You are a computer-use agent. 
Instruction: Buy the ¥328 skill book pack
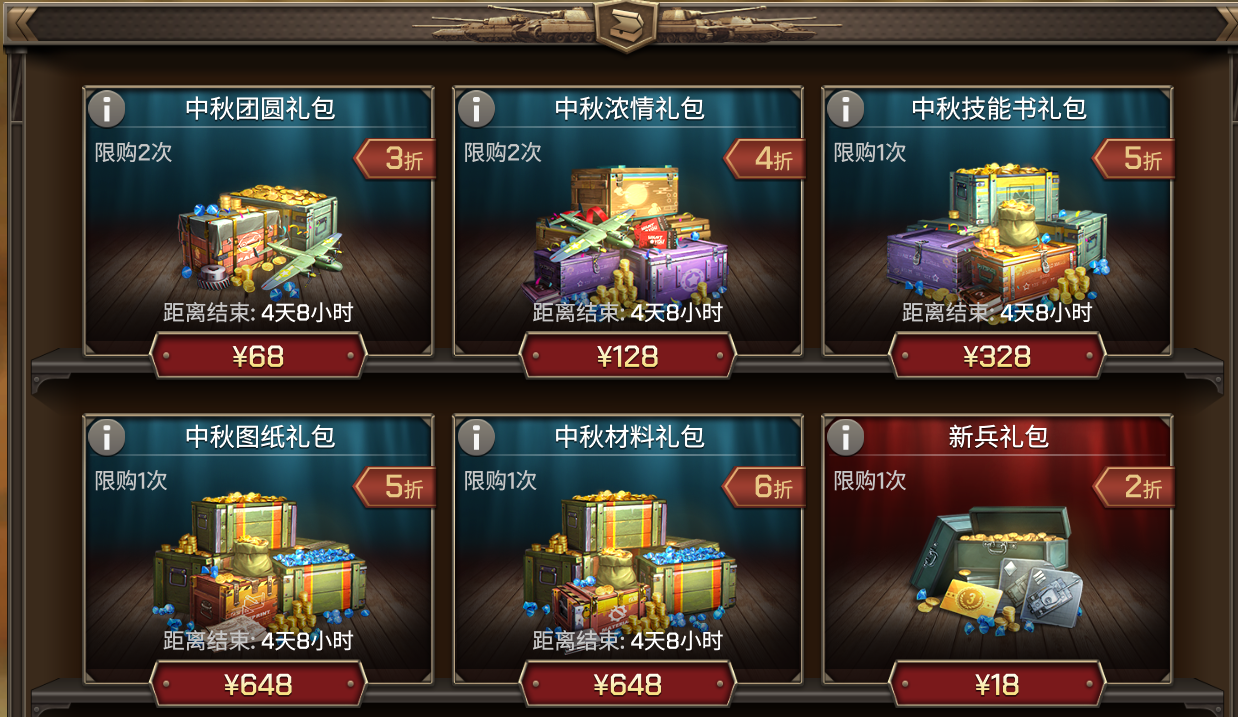(998, 356)
